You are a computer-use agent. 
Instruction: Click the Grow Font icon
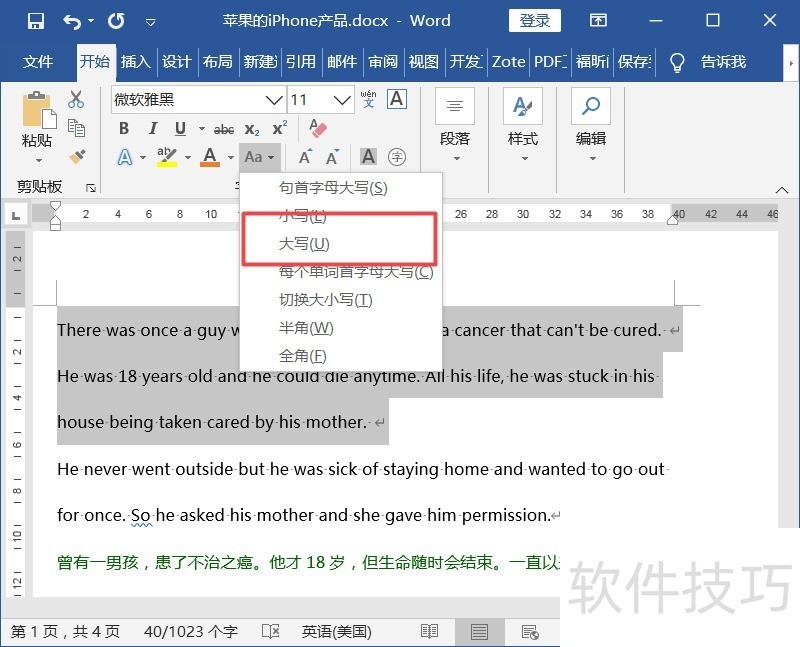[x=305, y=157]
